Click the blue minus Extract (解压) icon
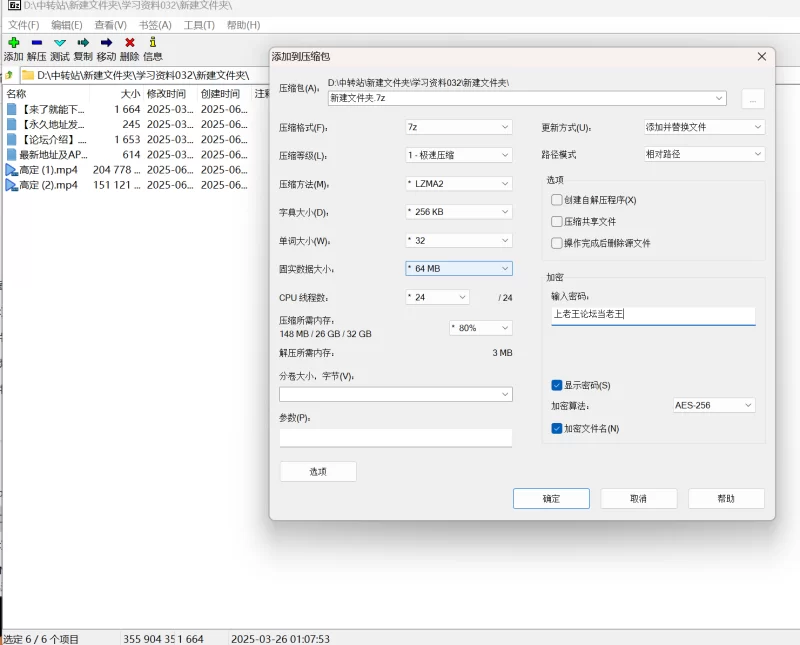The width and height of the screenshot is (800, 645). tap(37, 42)
